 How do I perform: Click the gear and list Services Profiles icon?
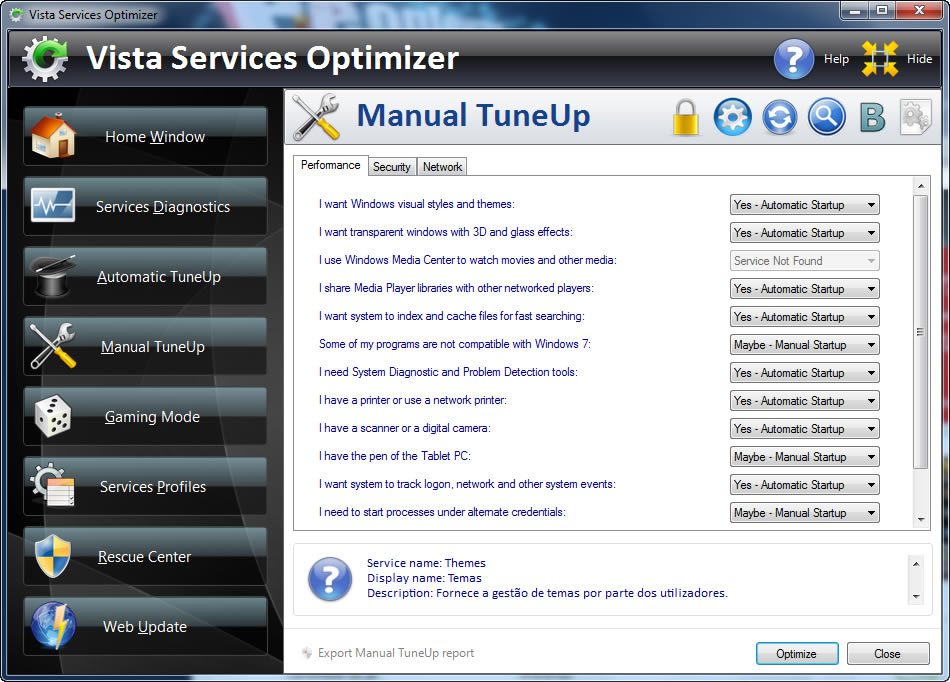click(53, 485)
